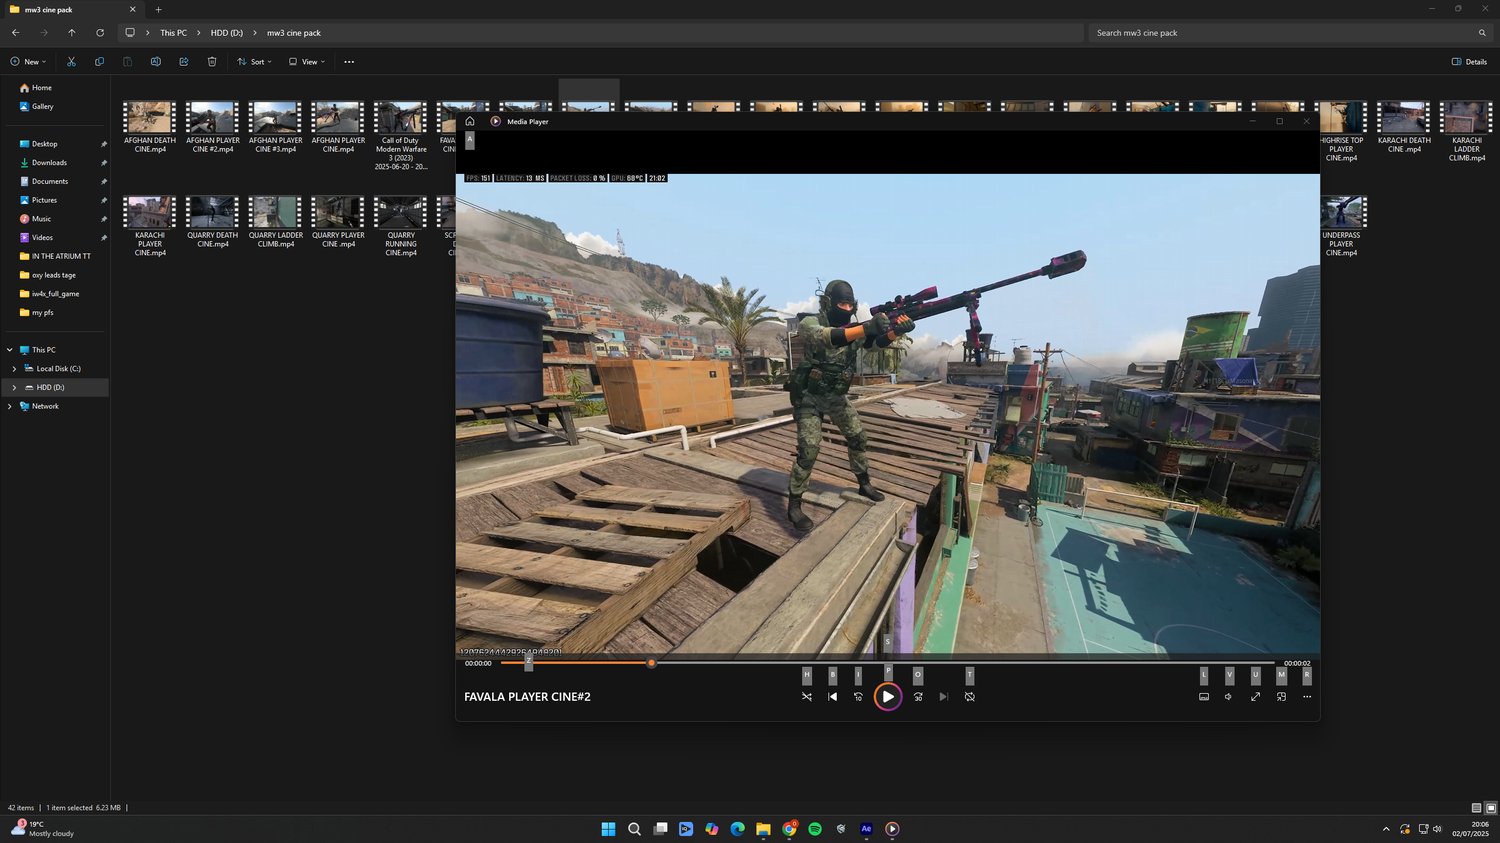Rename the selected file in File Explorer
The width and height of the screenshot is (1500, 843).
(156, 62)
